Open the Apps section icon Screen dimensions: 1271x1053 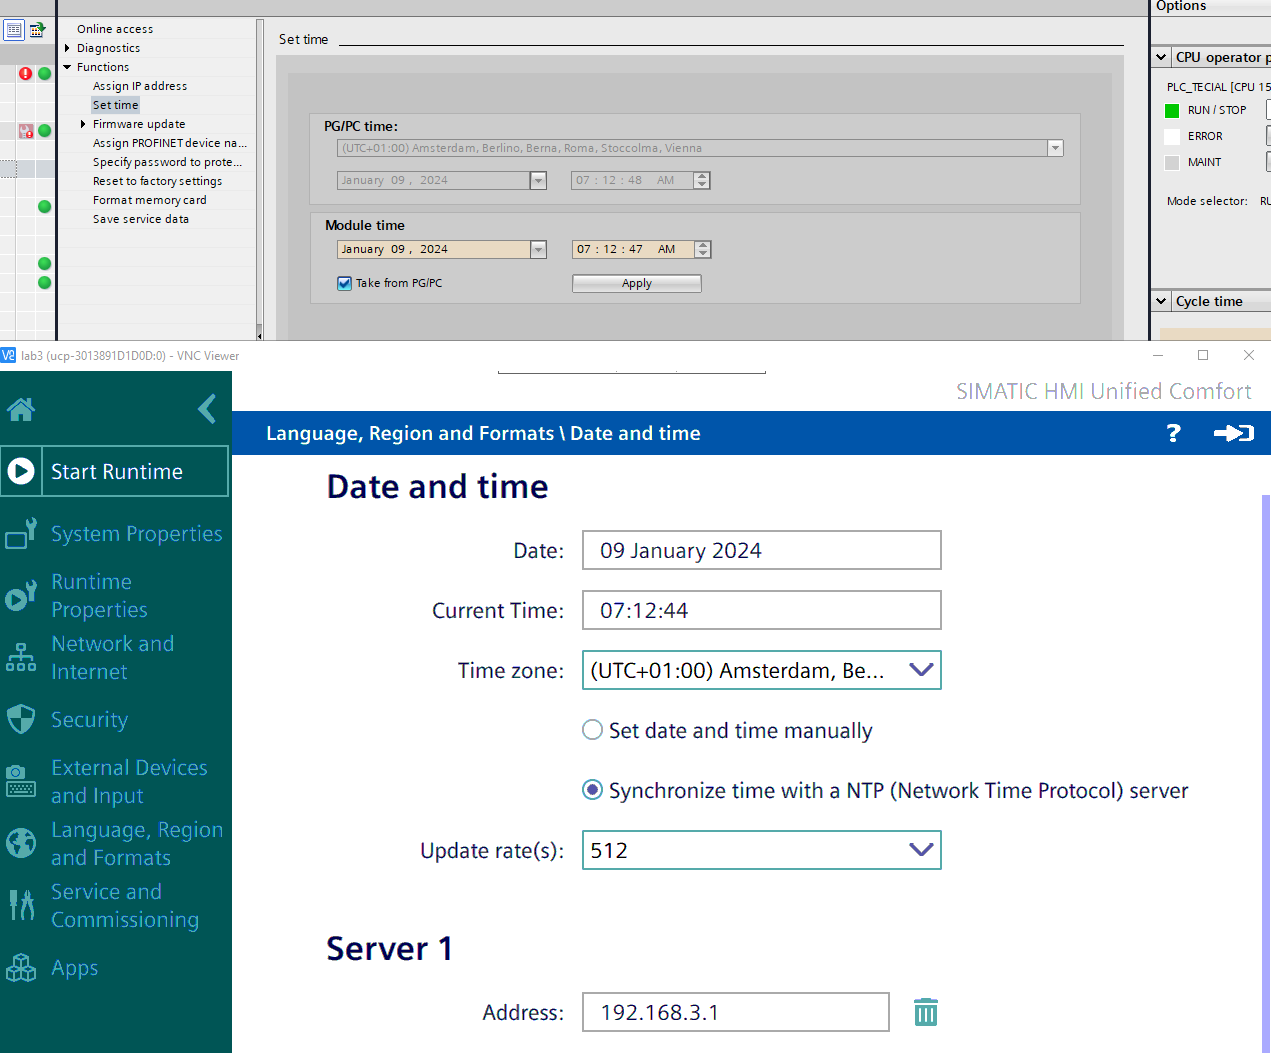click(20, 967)
